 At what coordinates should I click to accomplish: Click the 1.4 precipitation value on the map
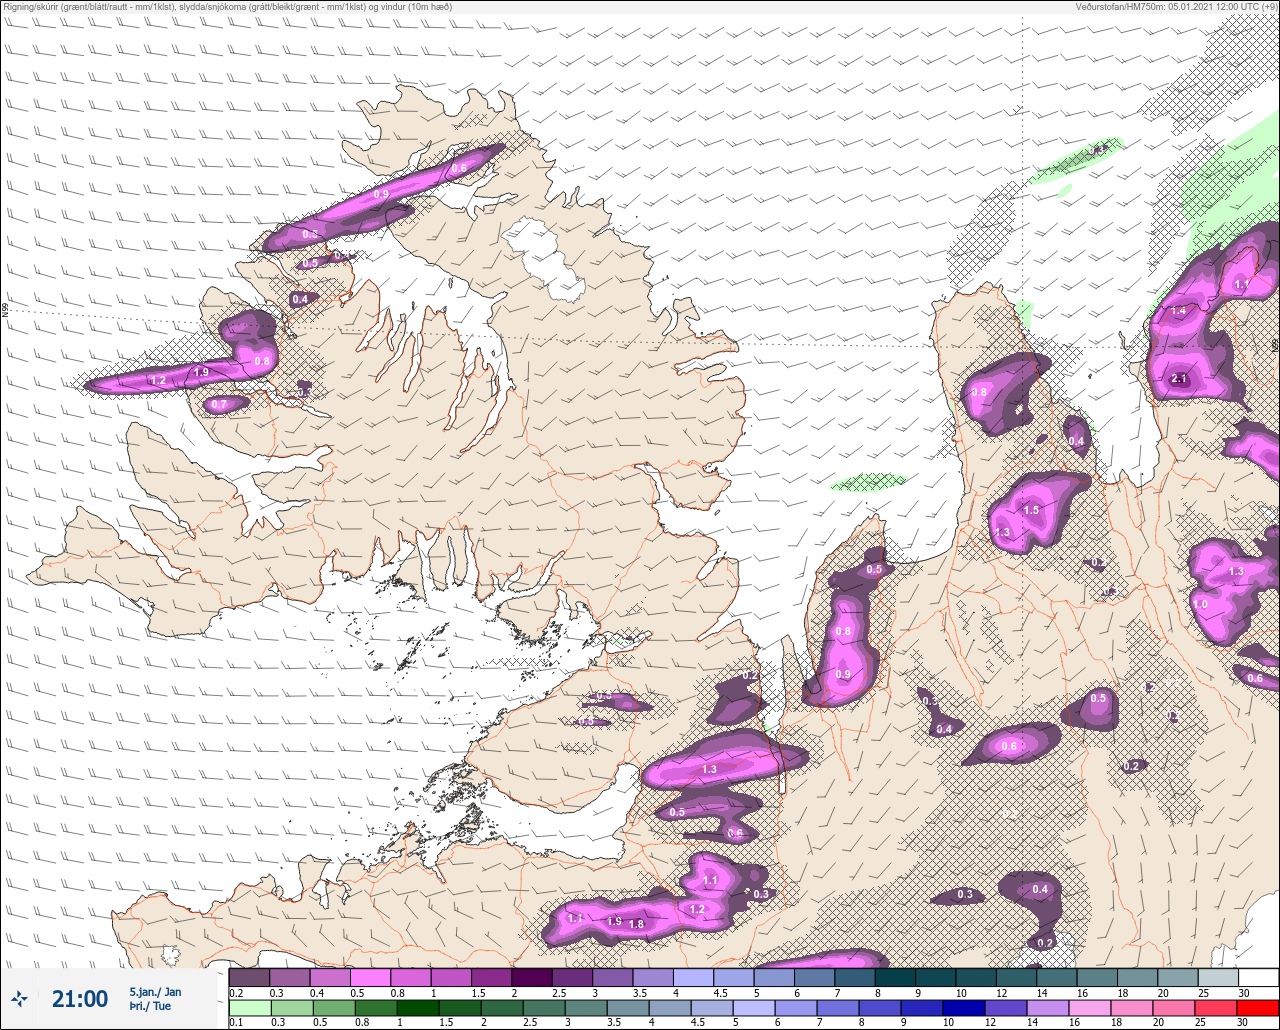point(1178,311)
